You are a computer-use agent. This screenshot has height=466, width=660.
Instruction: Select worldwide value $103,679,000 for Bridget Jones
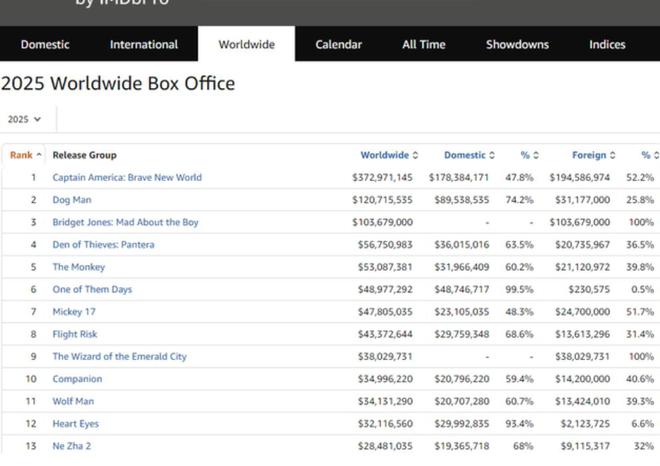click(383, 222)
